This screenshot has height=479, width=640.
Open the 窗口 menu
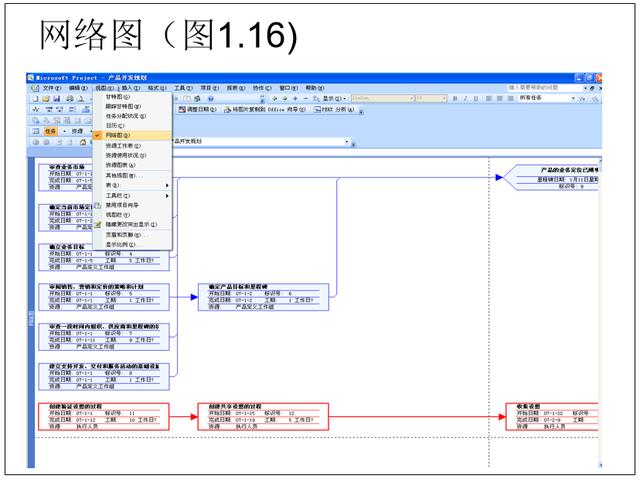point(288,88)
